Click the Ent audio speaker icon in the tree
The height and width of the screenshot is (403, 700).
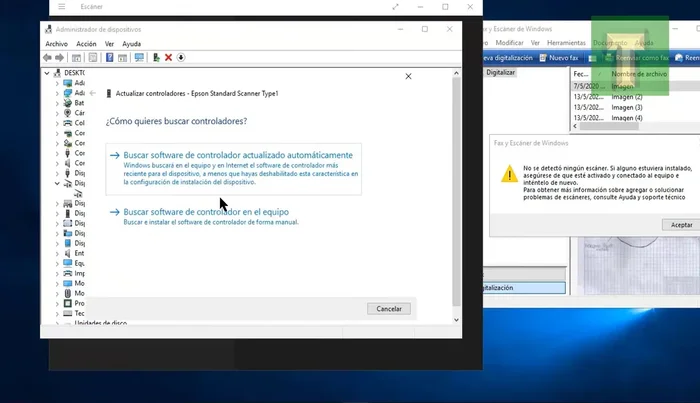point(67,253)
